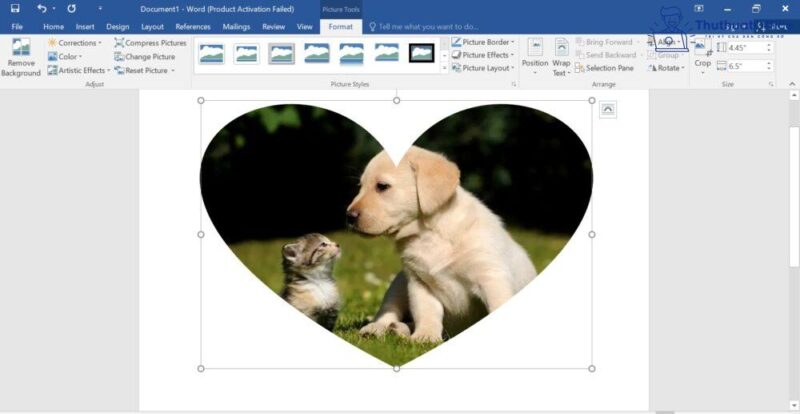Expand the full Picture Styles gallery
800x414 pixels.
click(444, 67)
